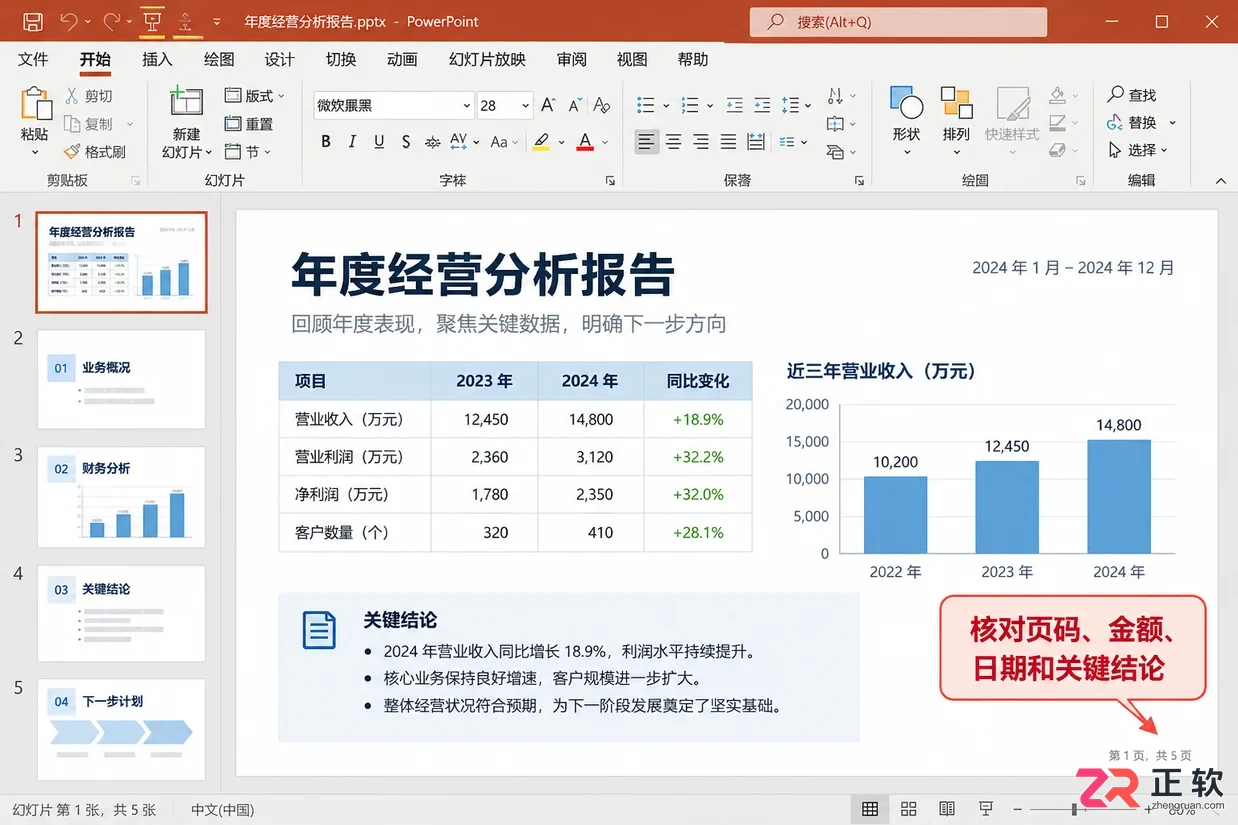Image resolution: width=1238 pixels, height=825 pixels.
Task: Open 查找 find with magnifier
Action: tap(1131, 95)
